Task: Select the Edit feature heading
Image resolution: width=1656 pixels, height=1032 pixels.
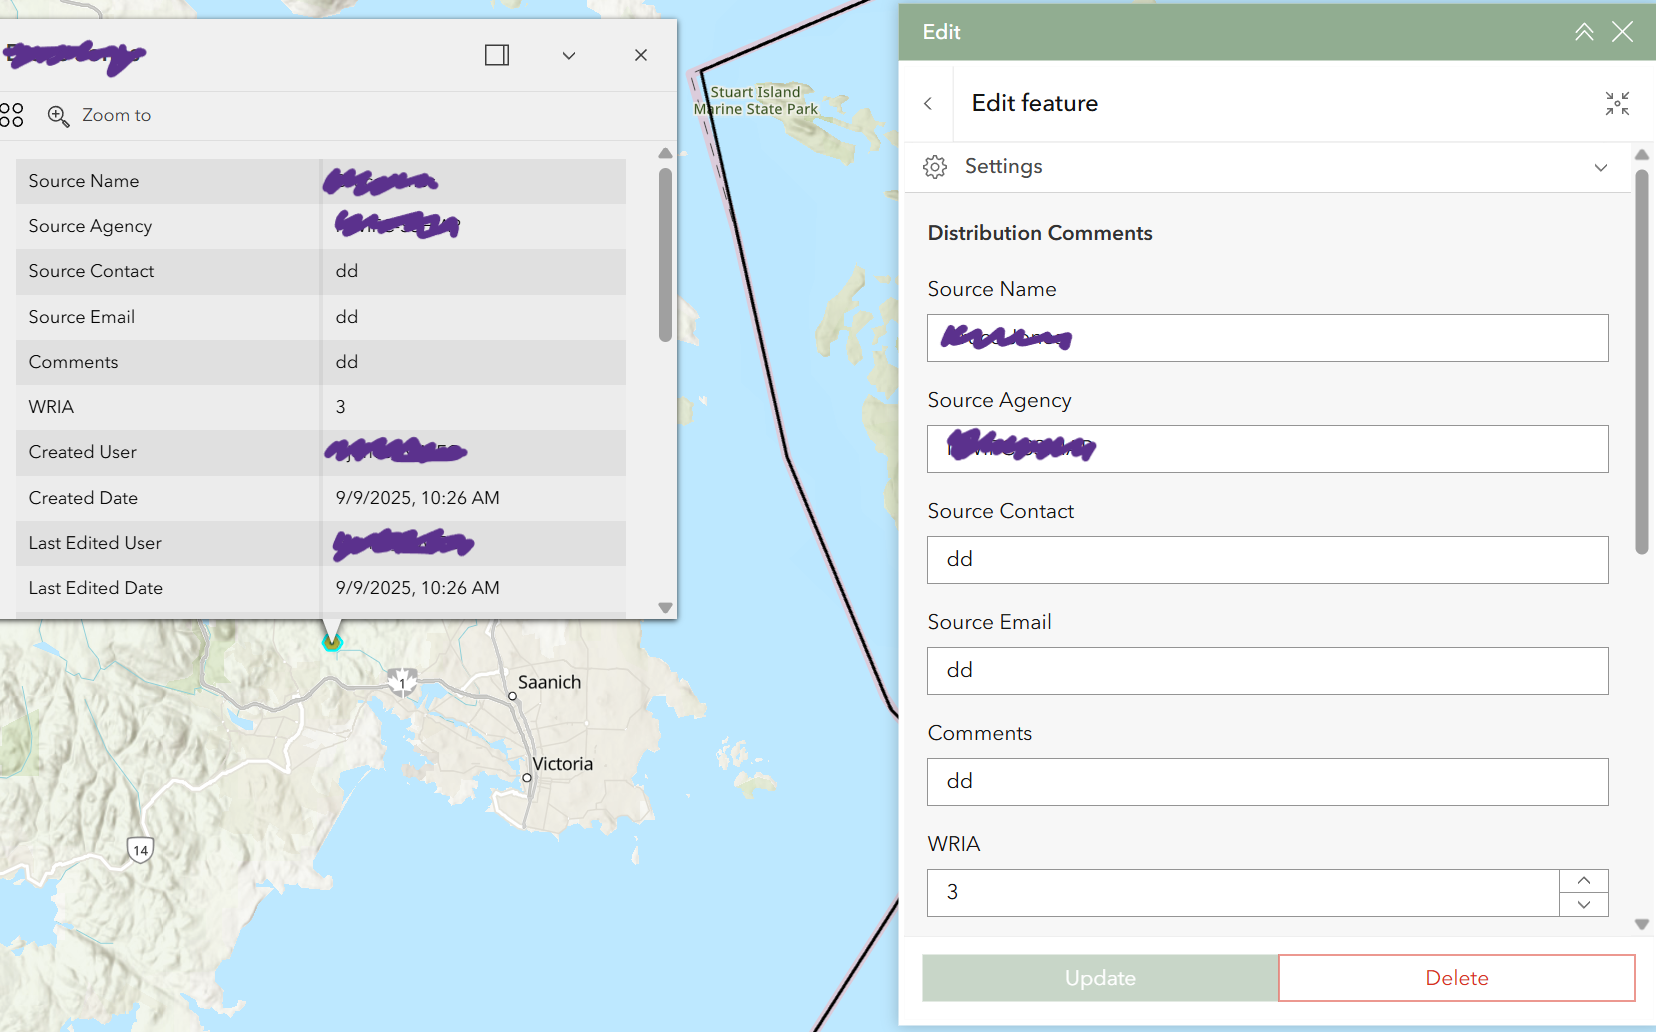Action: 1034,103
